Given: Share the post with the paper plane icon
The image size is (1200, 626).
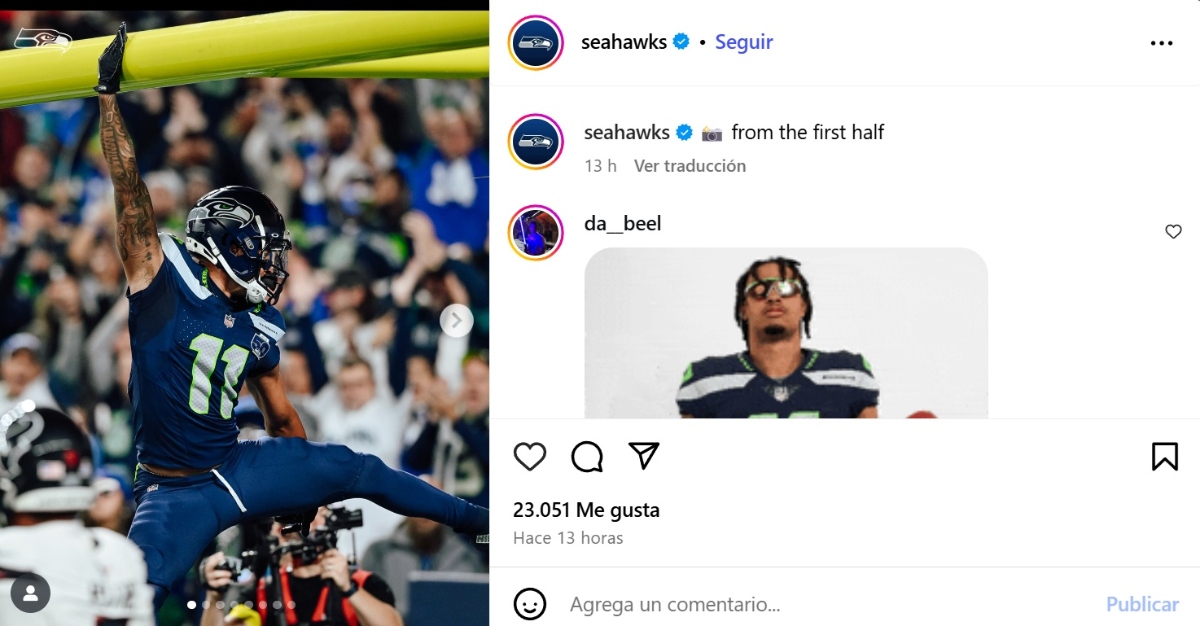Looking at the screenshot, I should click(644, 456).
